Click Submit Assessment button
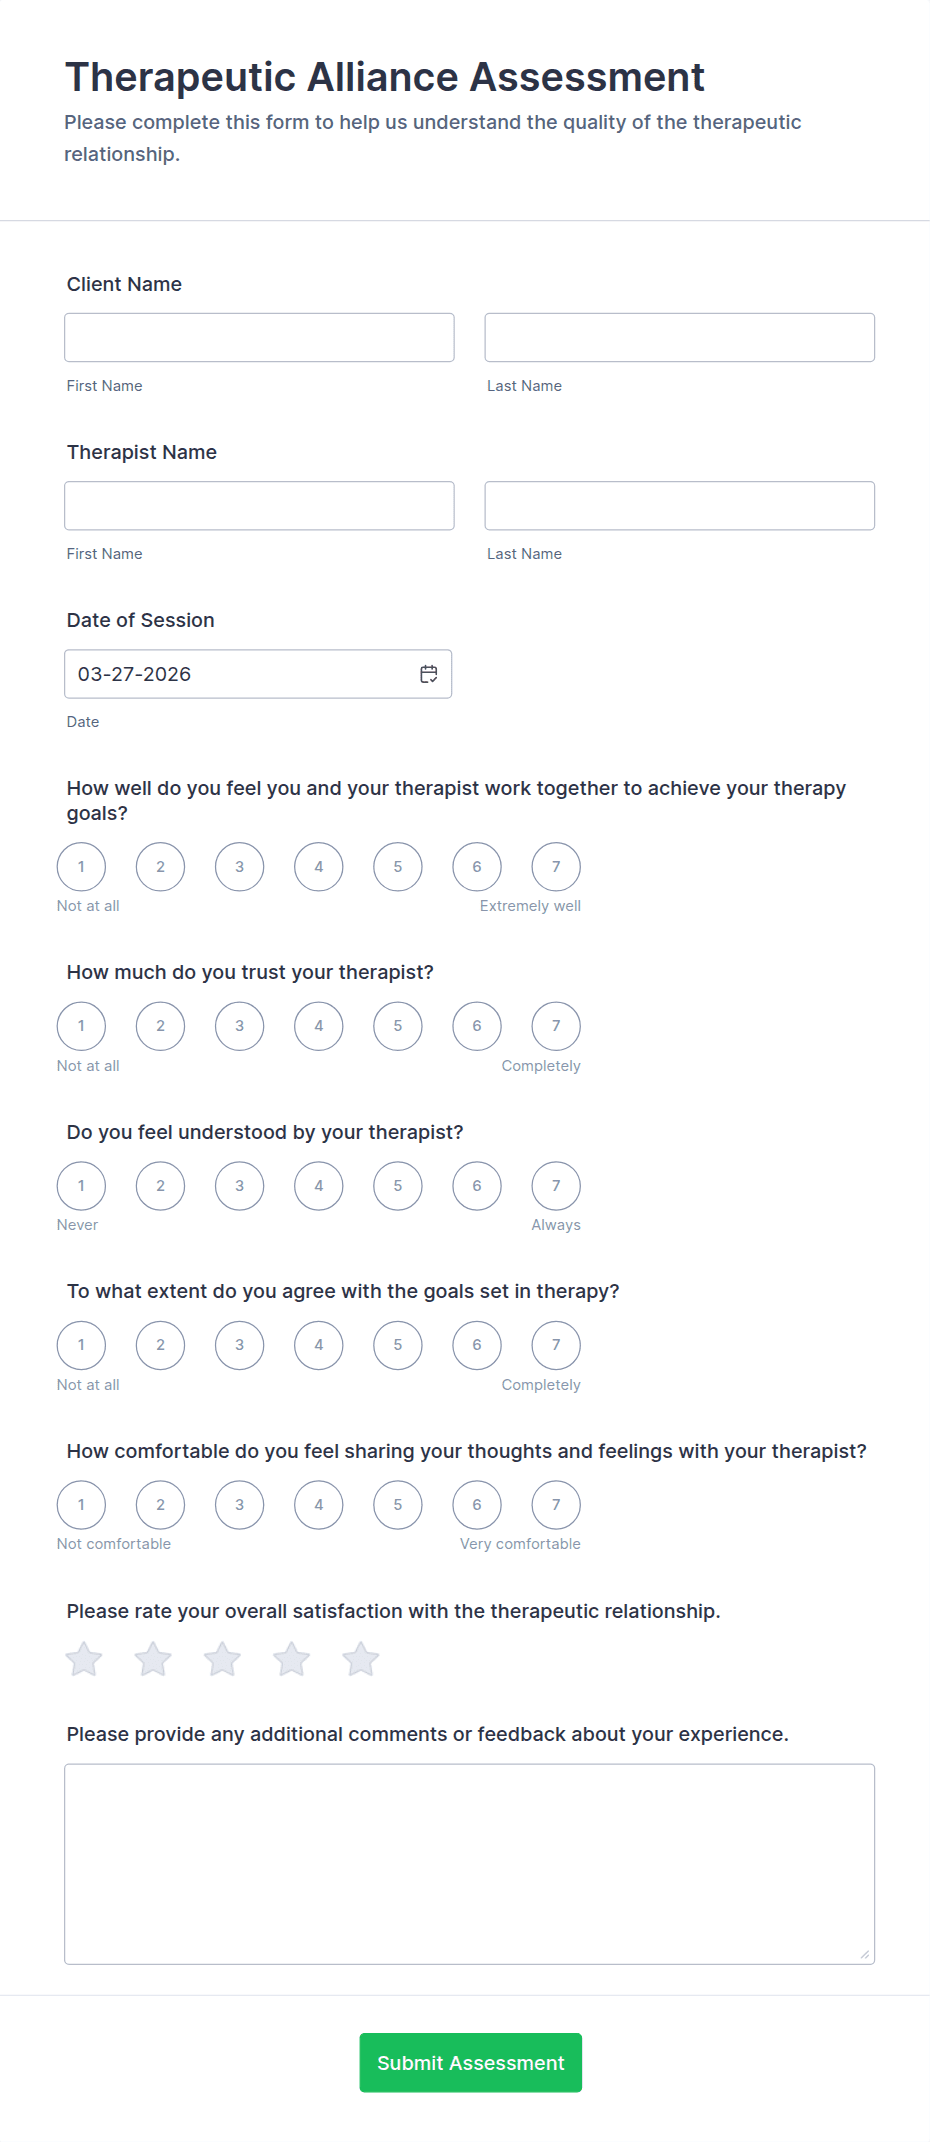This screenshot has width=930, height=2142. tap(470, 2062)
